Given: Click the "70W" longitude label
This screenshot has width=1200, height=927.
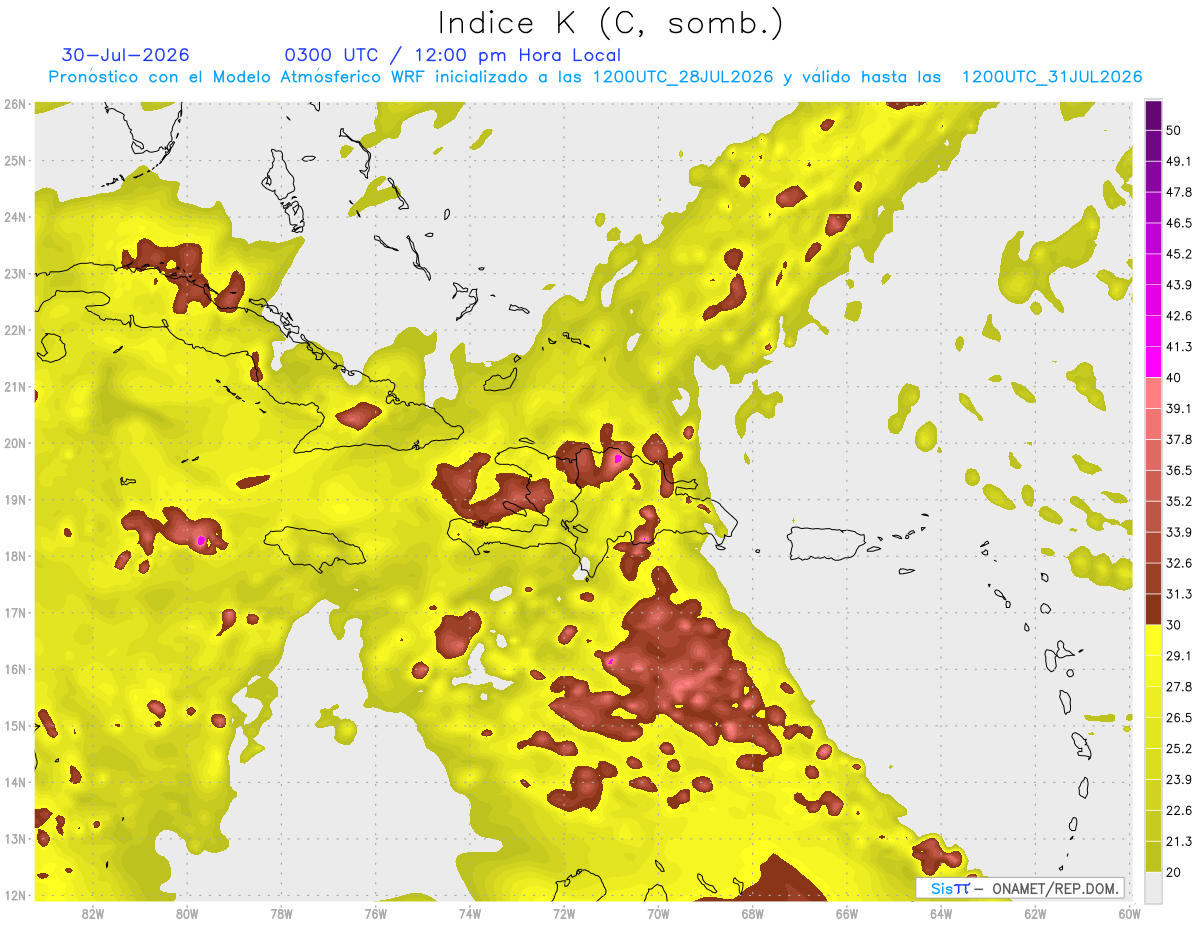Looking at the screenshot, I should pos(658,914).
